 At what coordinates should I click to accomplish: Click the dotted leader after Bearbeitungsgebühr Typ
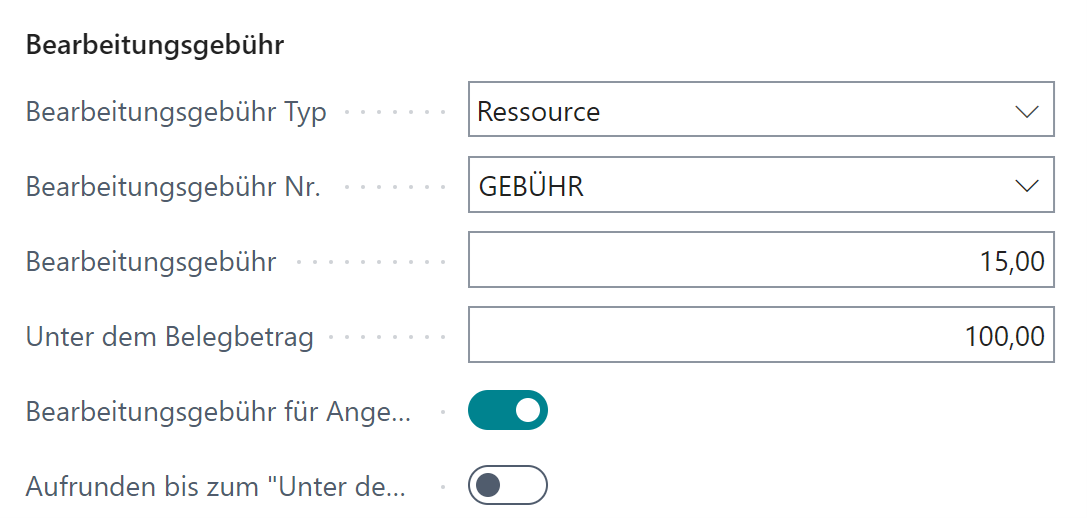point(394,112)
